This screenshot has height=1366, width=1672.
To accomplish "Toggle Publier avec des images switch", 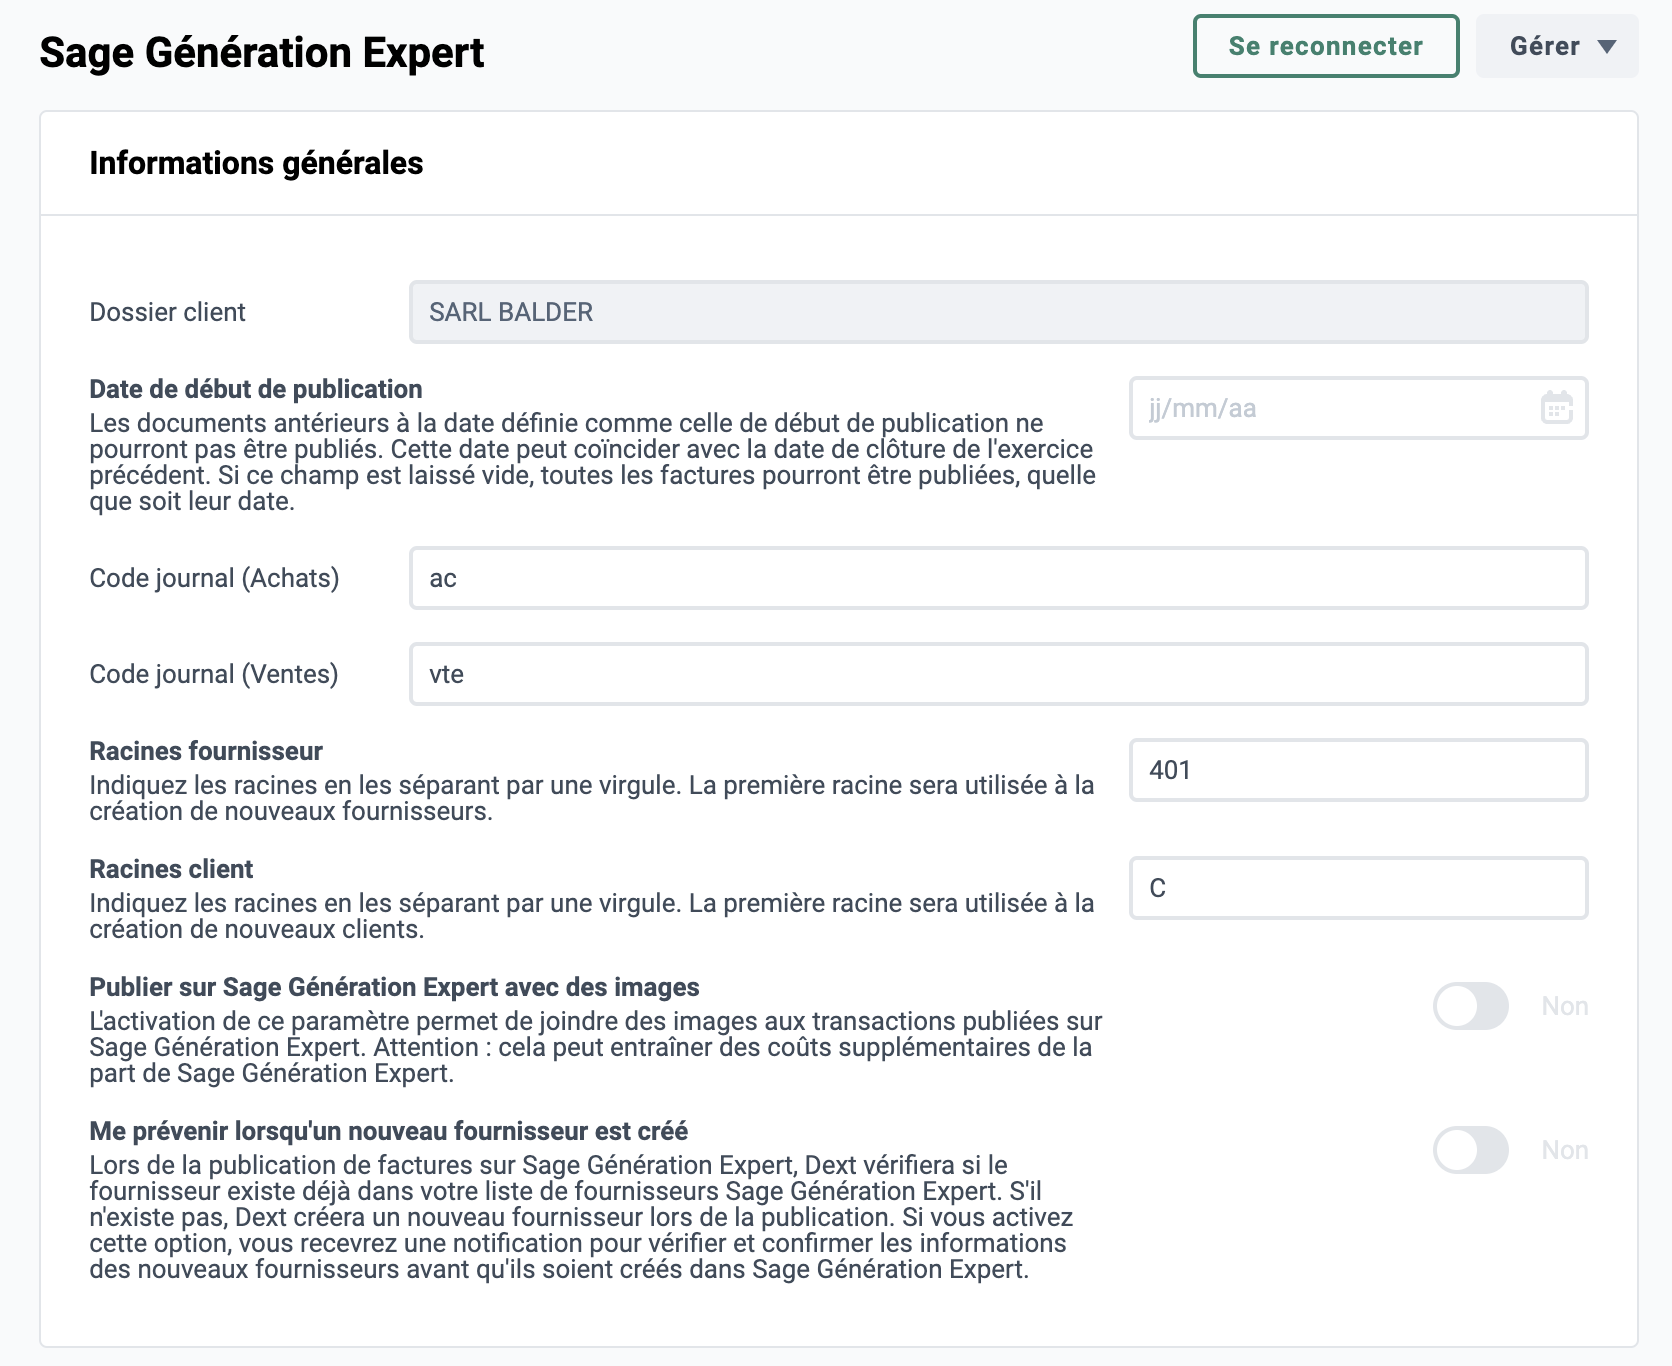I will [x=1471, y=1006].
